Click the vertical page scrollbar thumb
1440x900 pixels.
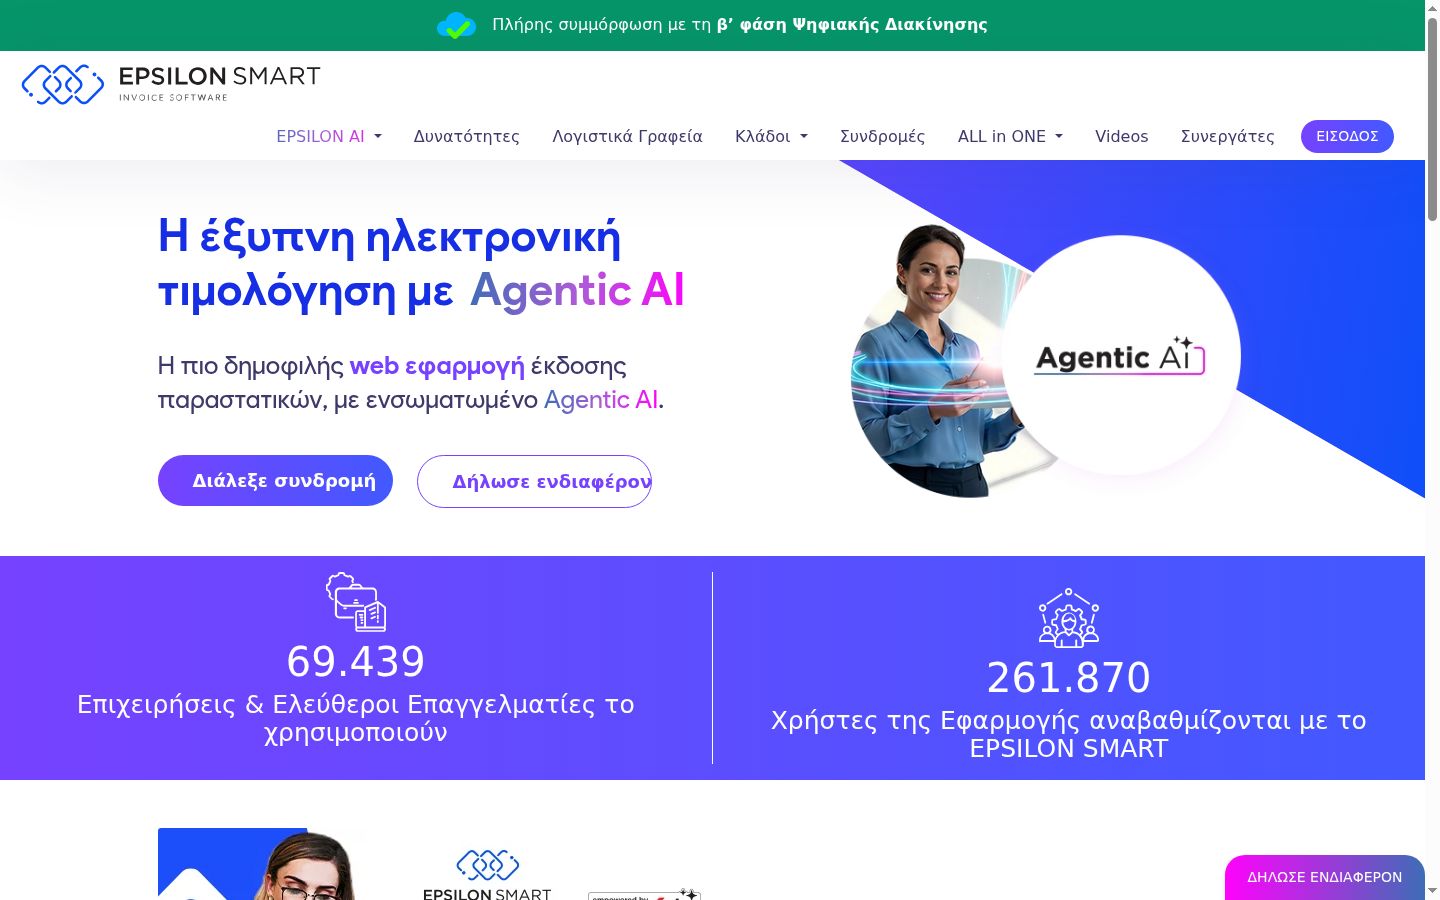(x=1432, y=120)
